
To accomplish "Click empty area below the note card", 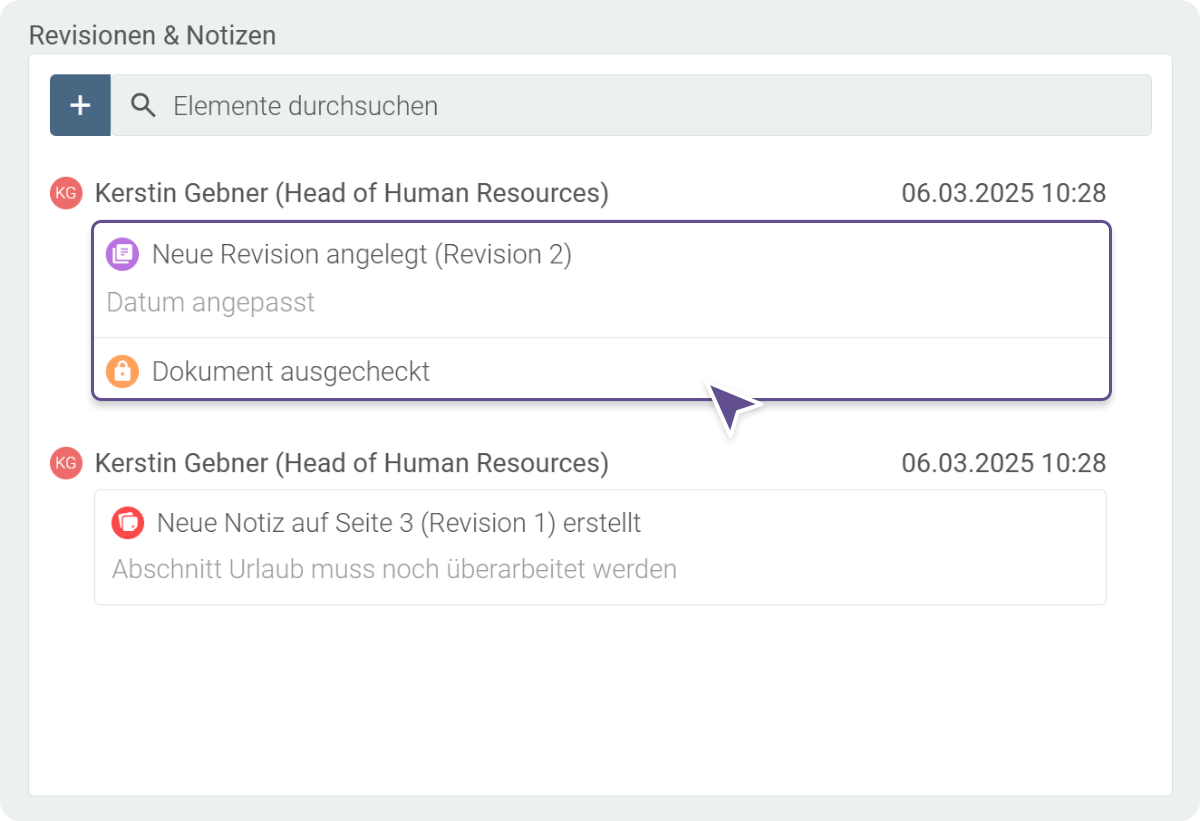I will 600,700.
